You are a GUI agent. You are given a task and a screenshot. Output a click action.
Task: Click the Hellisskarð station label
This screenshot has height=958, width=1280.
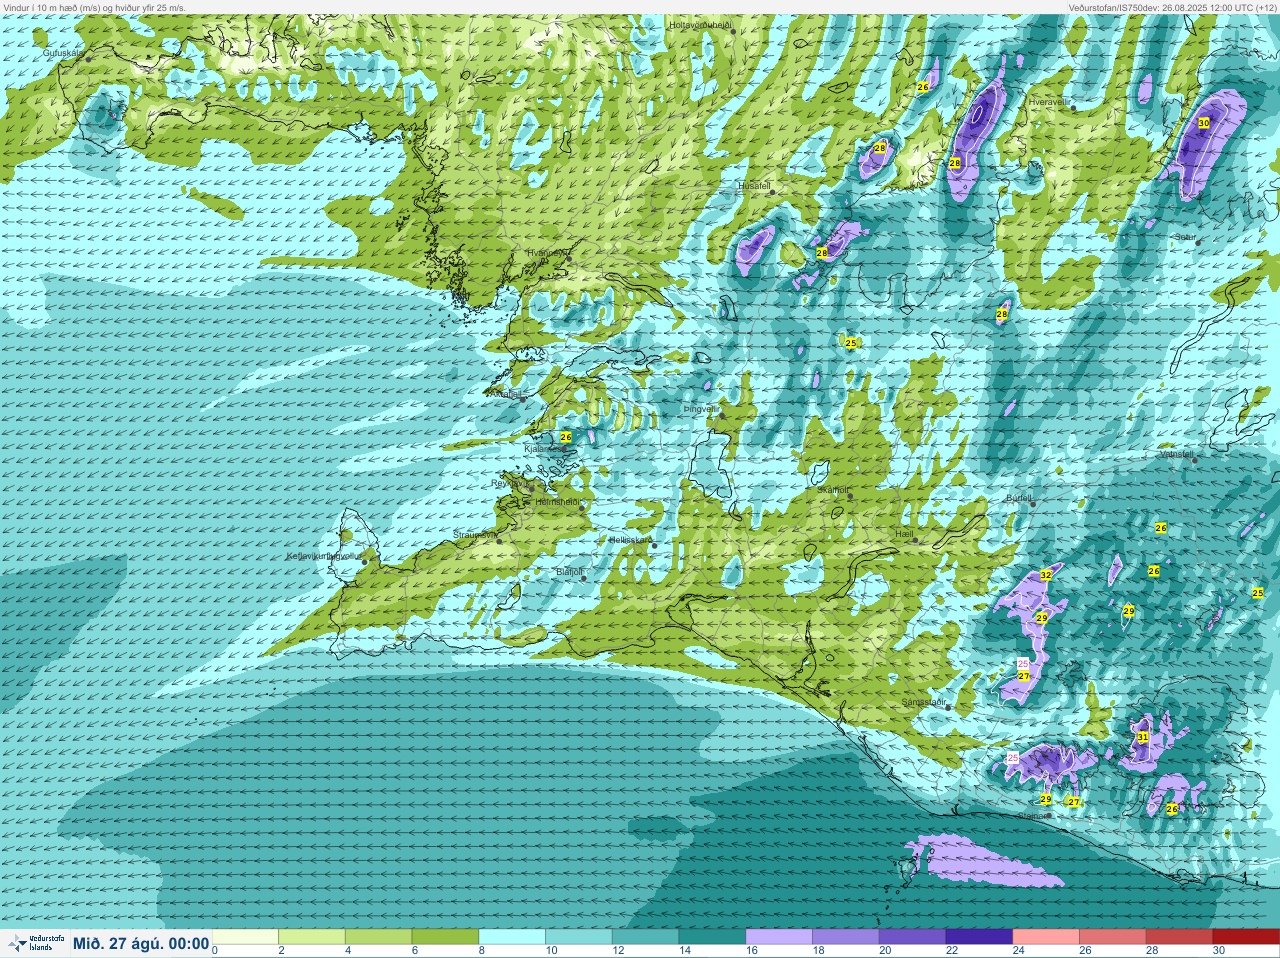[630, 540]
